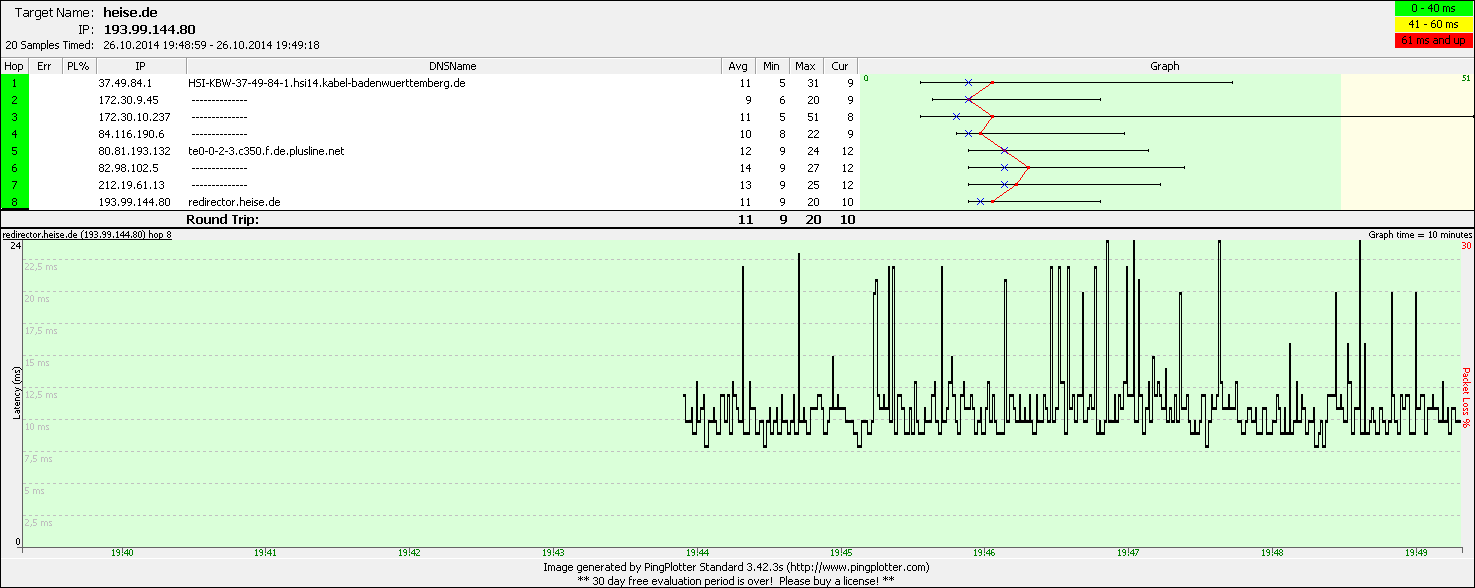Select the green hop 8 number cell
Image resolution: width=1475 pixels, height=588 pixels.
(14, 202)
